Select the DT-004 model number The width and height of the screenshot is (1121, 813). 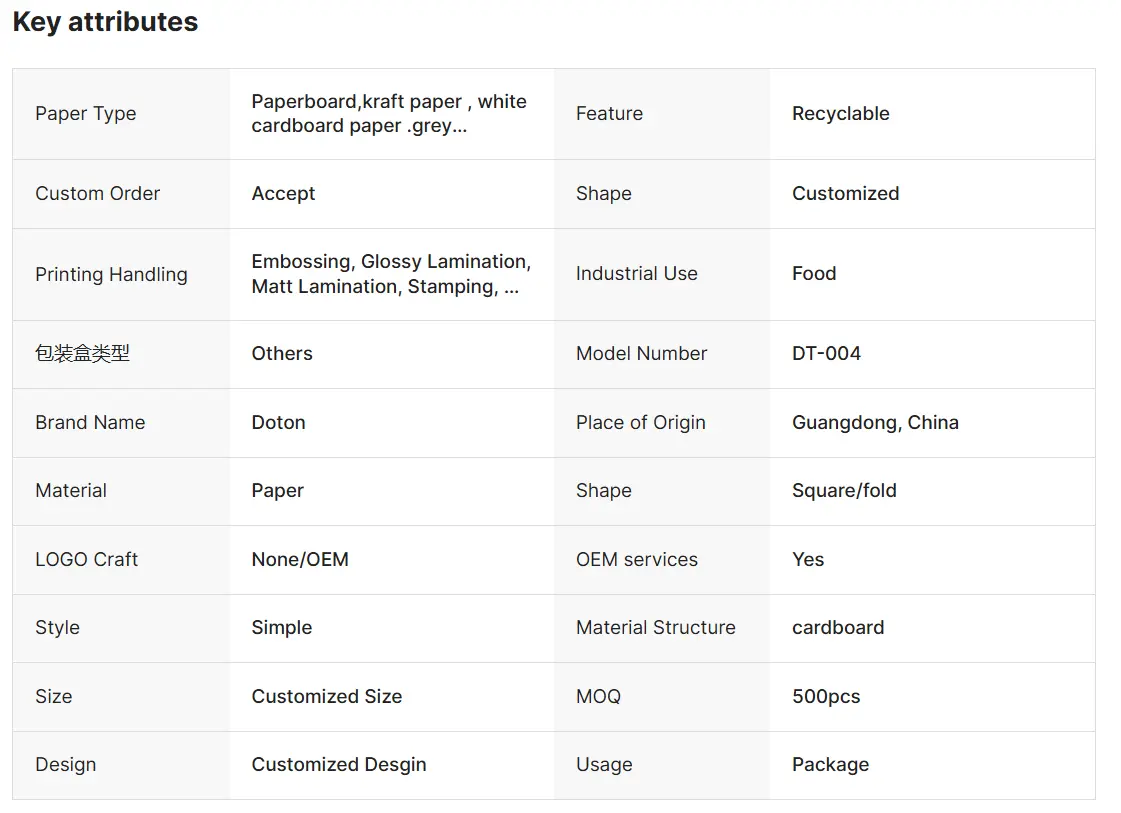pos(826,354)
